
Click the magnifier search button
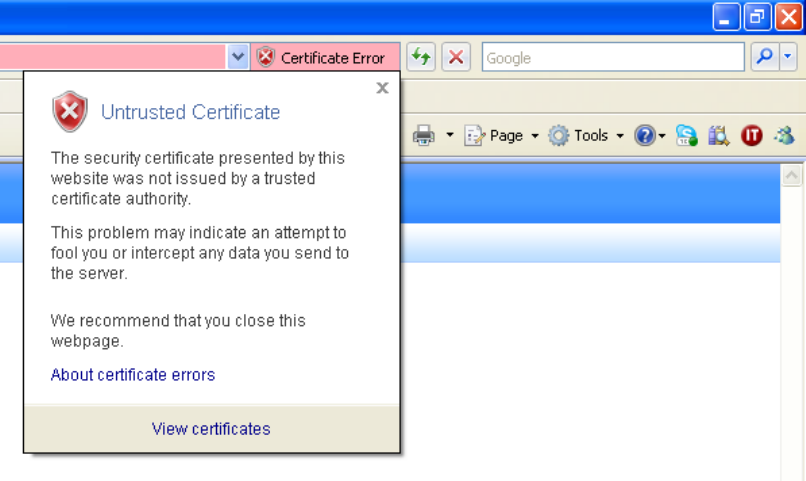(x=764, y=57)
